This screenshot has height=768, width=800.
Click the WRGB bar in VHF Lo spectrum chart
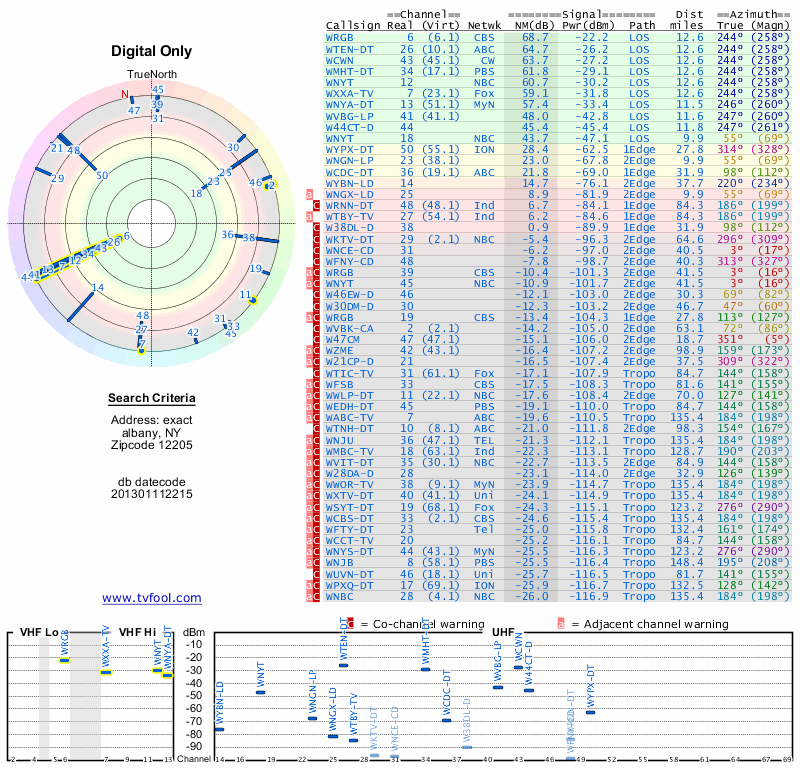[x=65, y=660]
